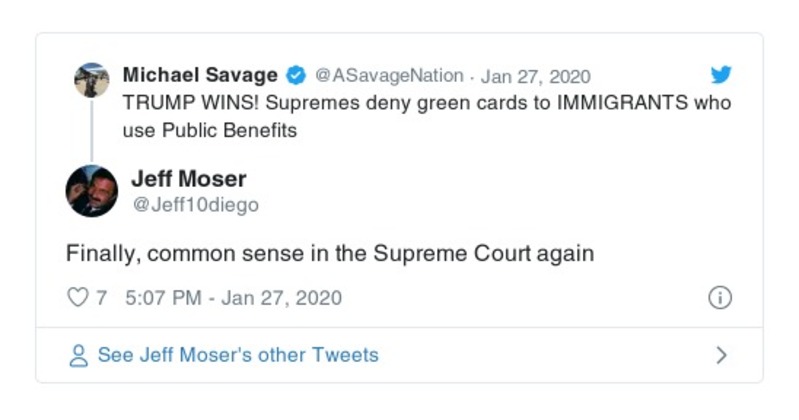This screenshot has width=799, height=420.
Task: Like the tweet with the heart icon
Action: coord(77,298)
